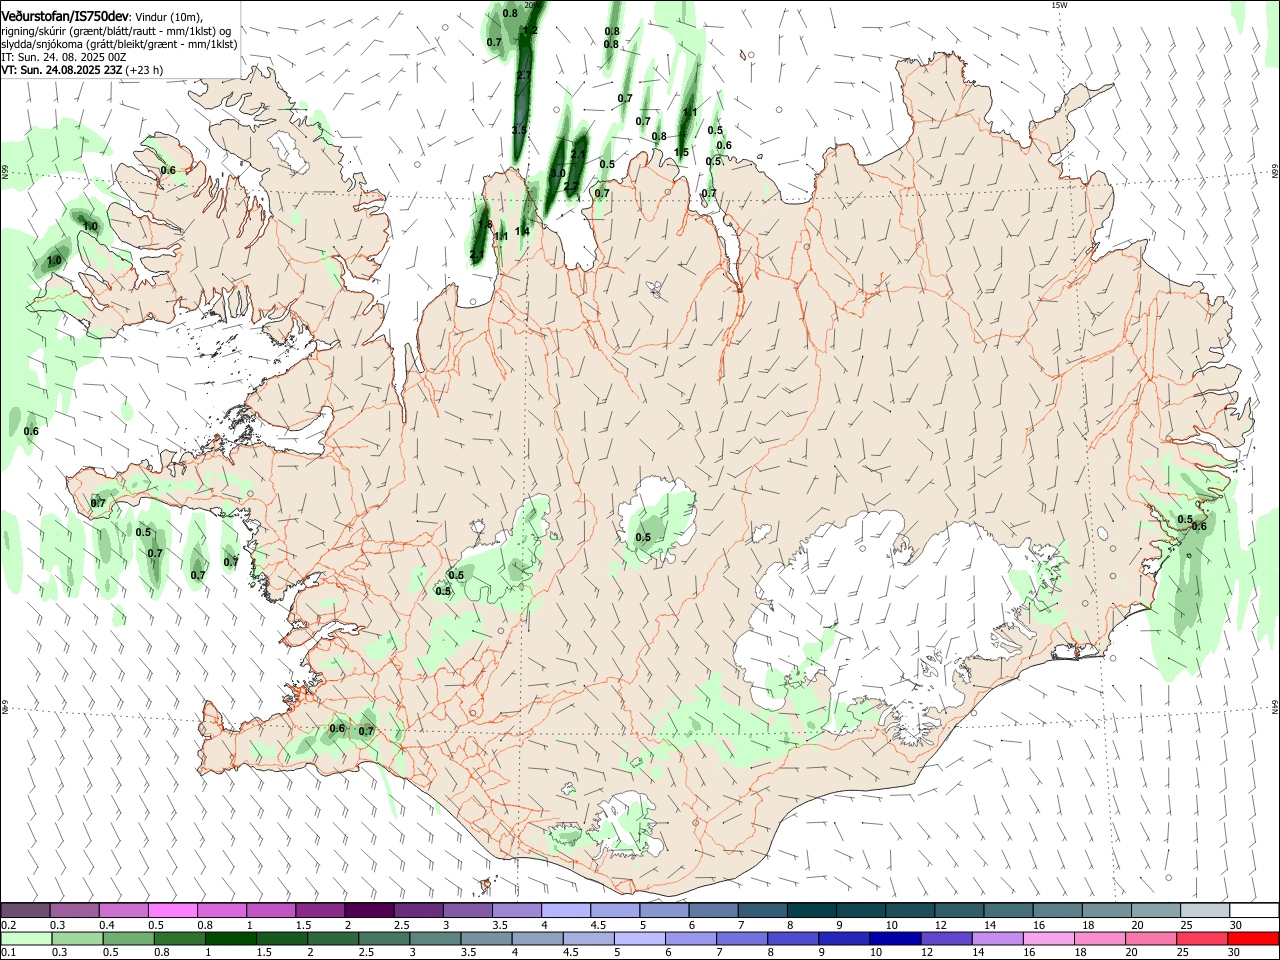
Task: Select the light green 0.3 swatch in lower row
Action: tap(77, 938)
